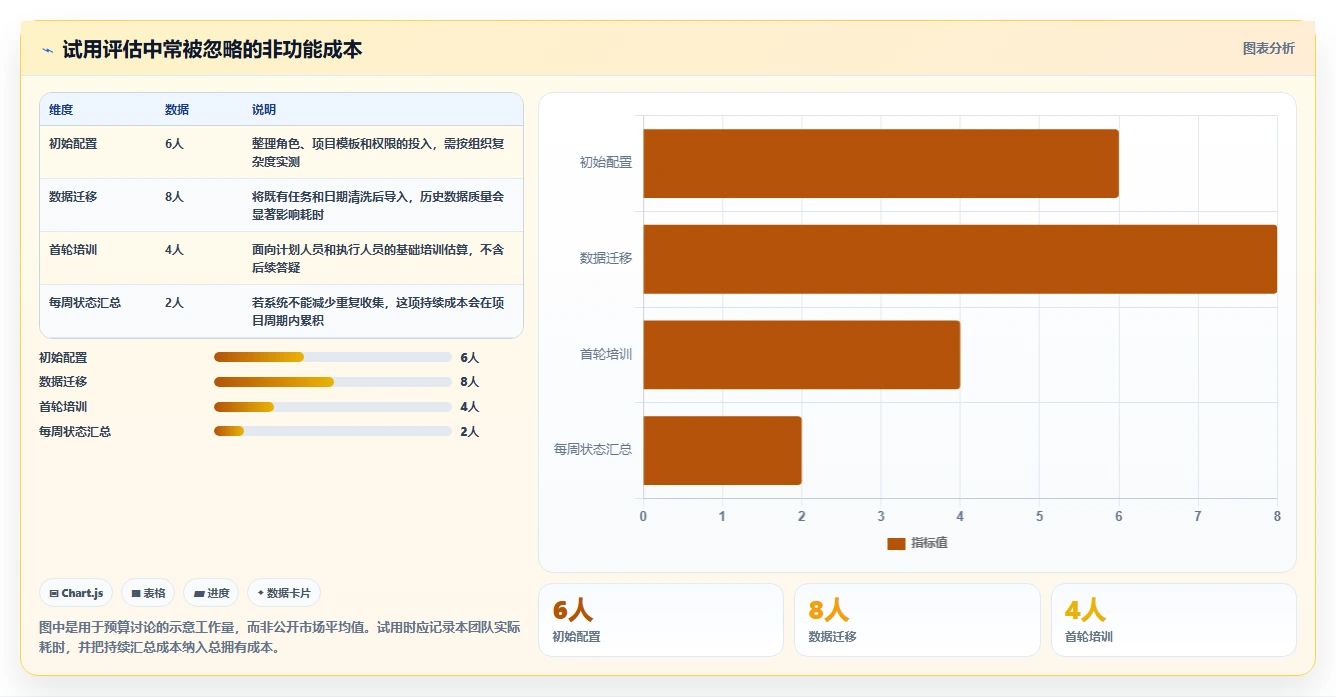The image size is (1336, 697).
Task: Open the 8人 数据迁移 data card
Action: click(917, 620)
